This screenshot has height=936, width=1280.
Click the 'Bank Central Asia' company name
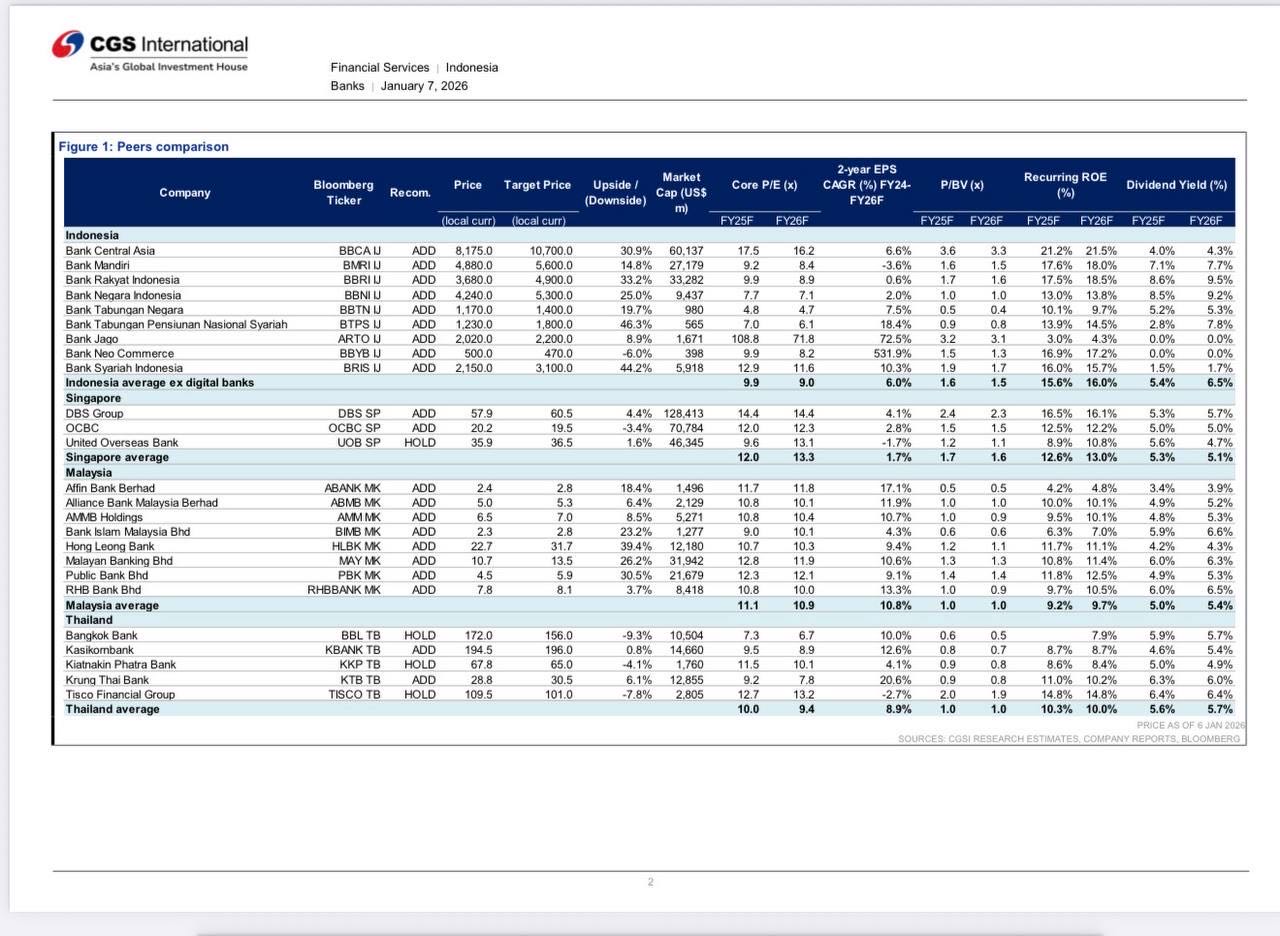(x=110, y=251)
